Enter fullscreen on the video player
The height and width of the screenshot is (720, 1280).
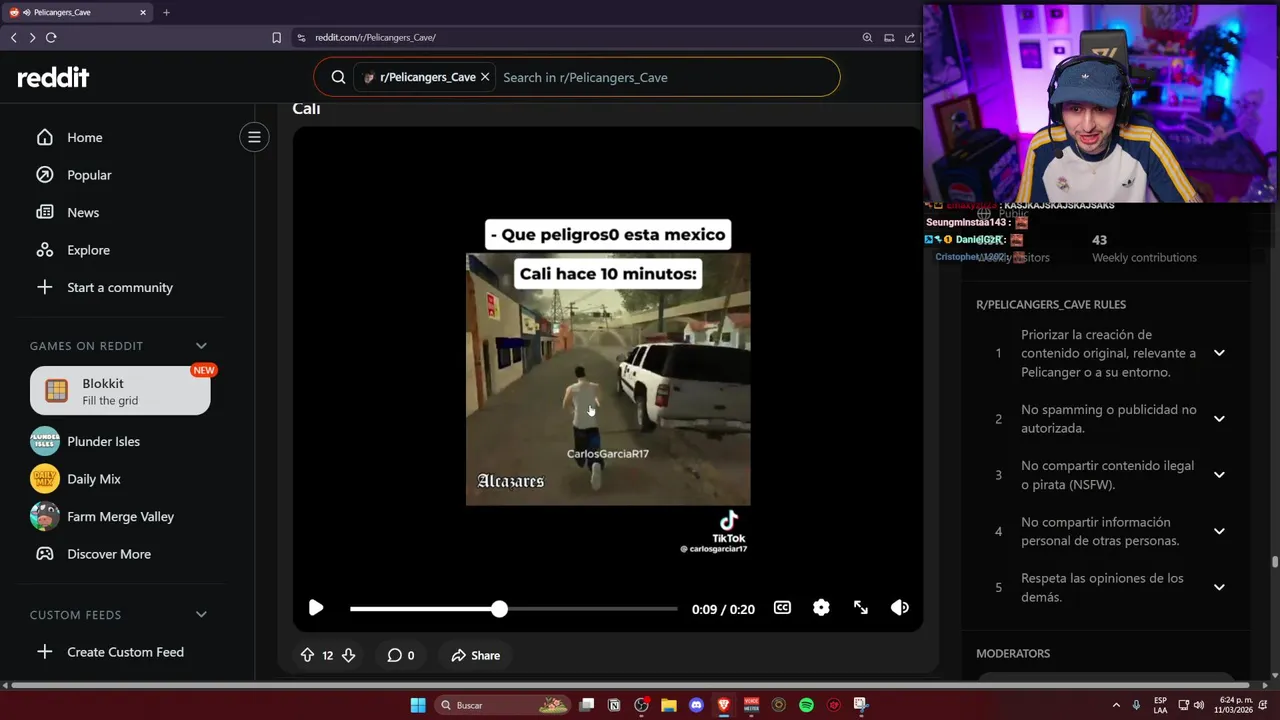coord(860,608)
